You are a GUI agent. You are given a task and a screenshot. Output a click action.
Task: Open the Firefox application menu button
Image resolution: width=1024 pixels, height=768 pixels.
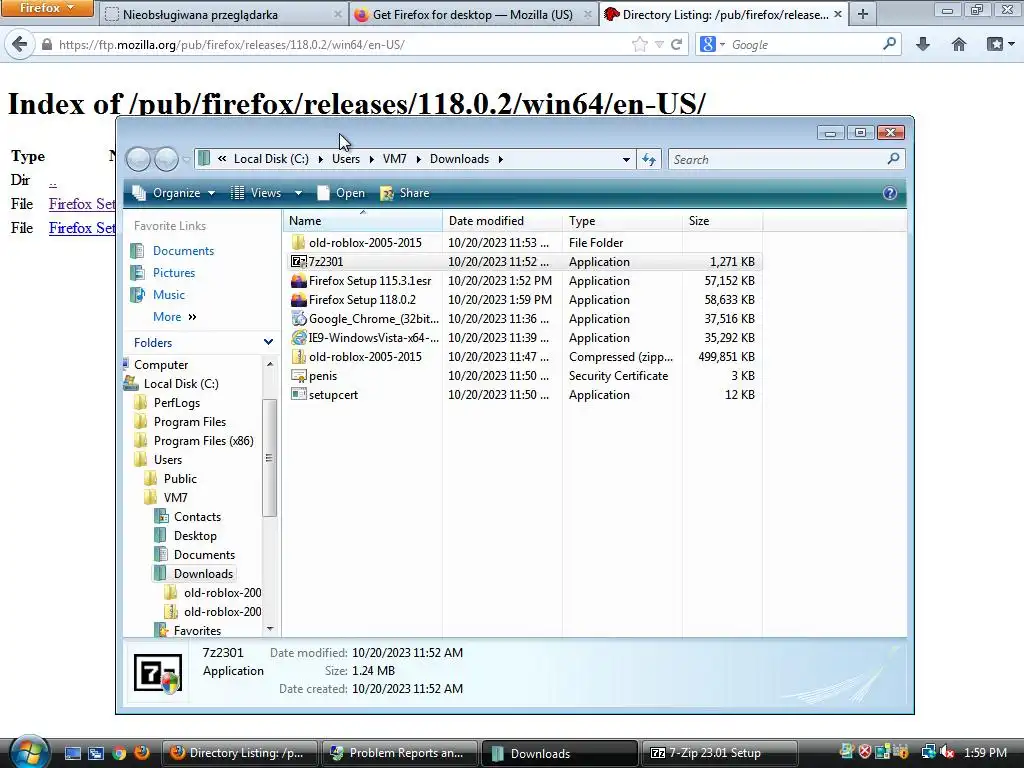click(46, 8)
